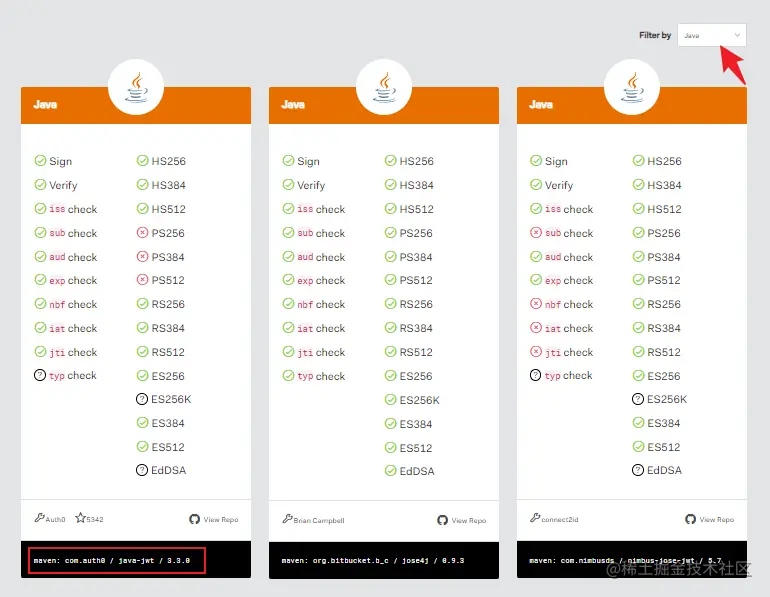Click the Java logo on the nimbus-jose-jwt card
This screenshot has width=770, height=597.
tap(632, 87)
